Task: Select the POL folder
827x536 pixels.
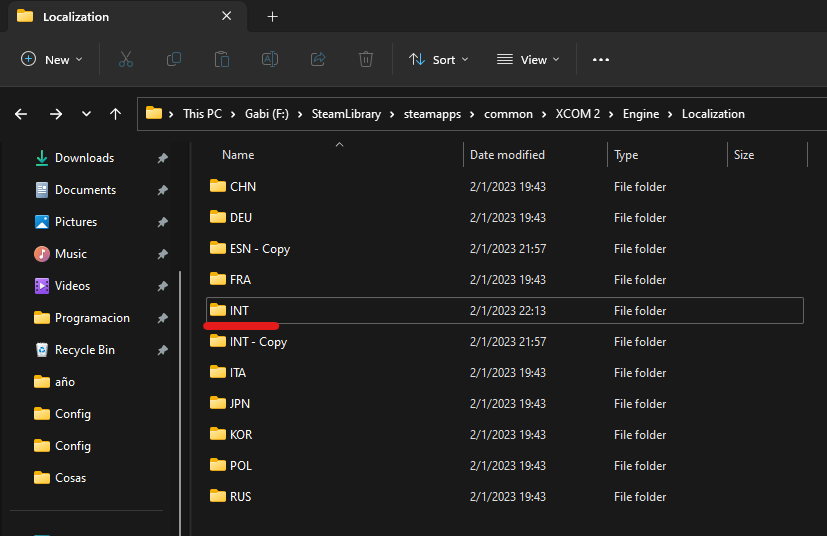Action: click(x=505, y=466)
